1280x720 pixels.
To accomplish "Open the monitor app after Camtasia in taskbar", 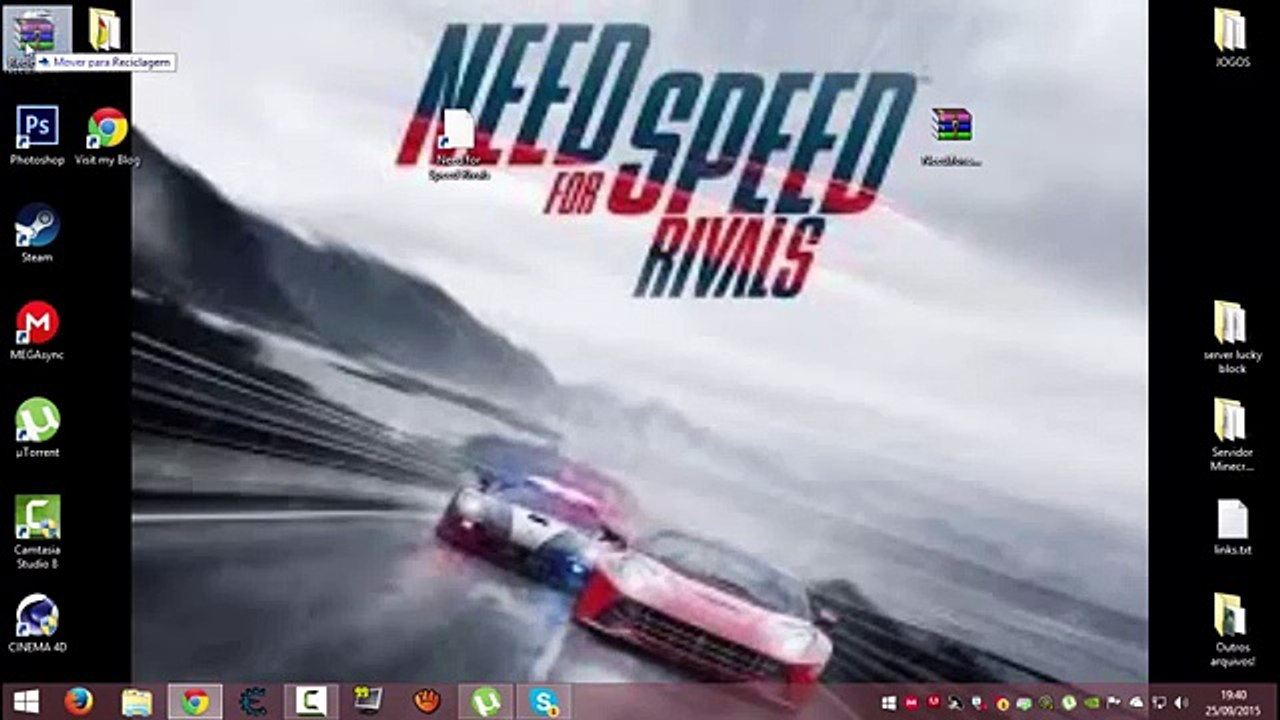I will (x=369, y=701).
